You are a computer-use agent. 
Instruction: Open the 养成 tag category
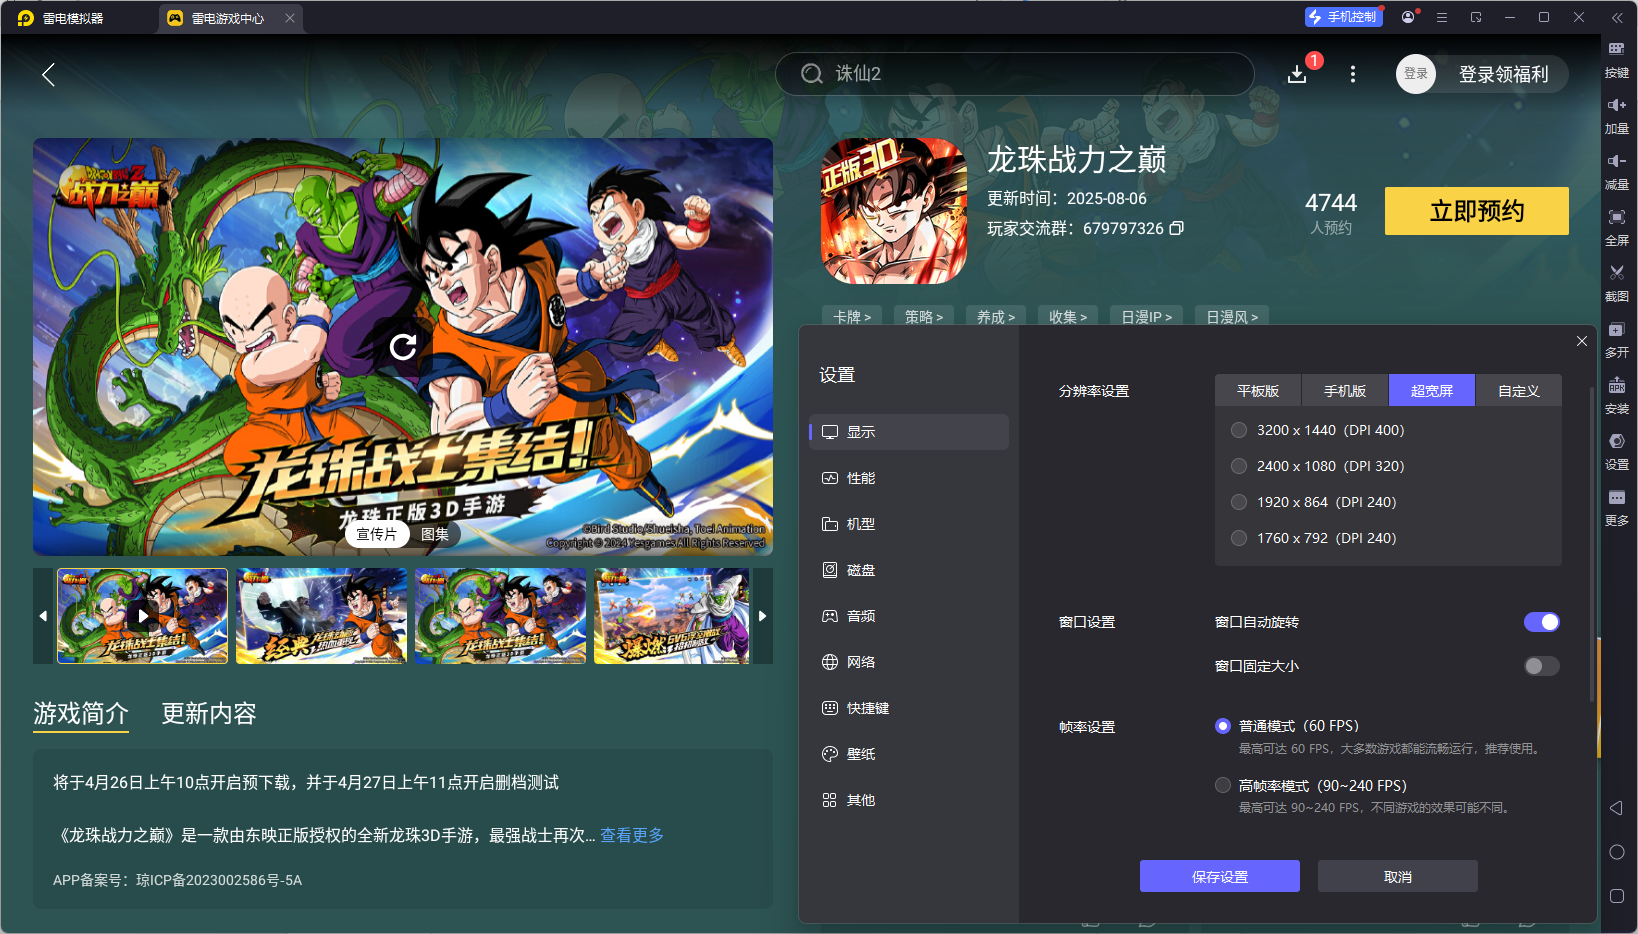point(996,316)
